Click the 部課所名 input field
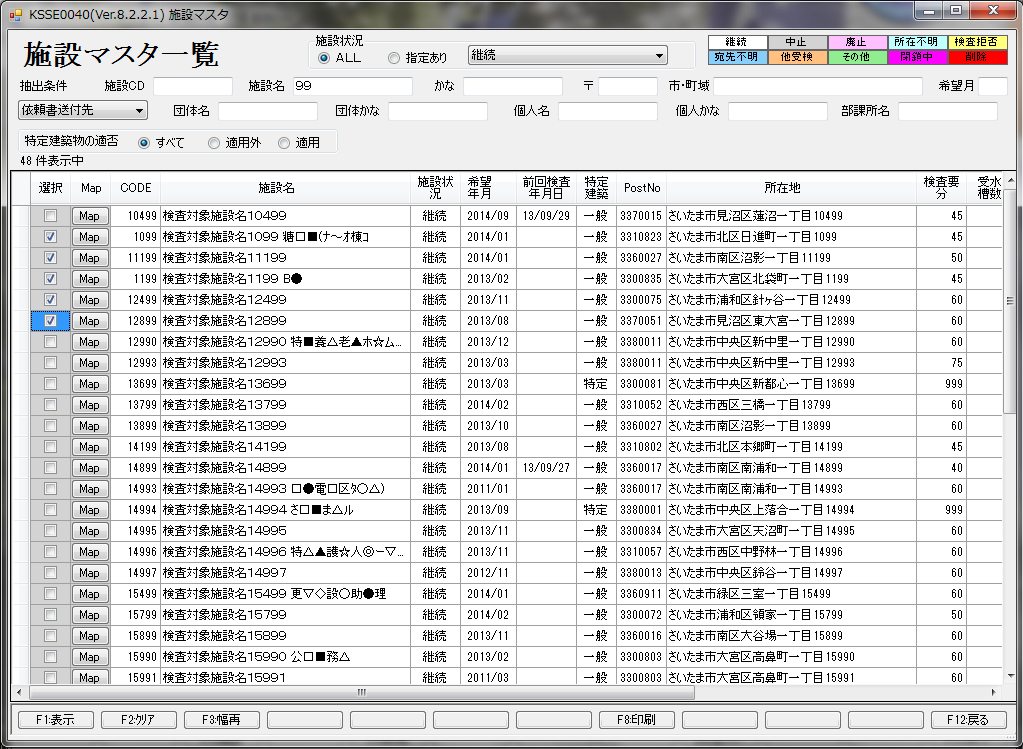The image size is (1023, 749). tap(948, 111)
